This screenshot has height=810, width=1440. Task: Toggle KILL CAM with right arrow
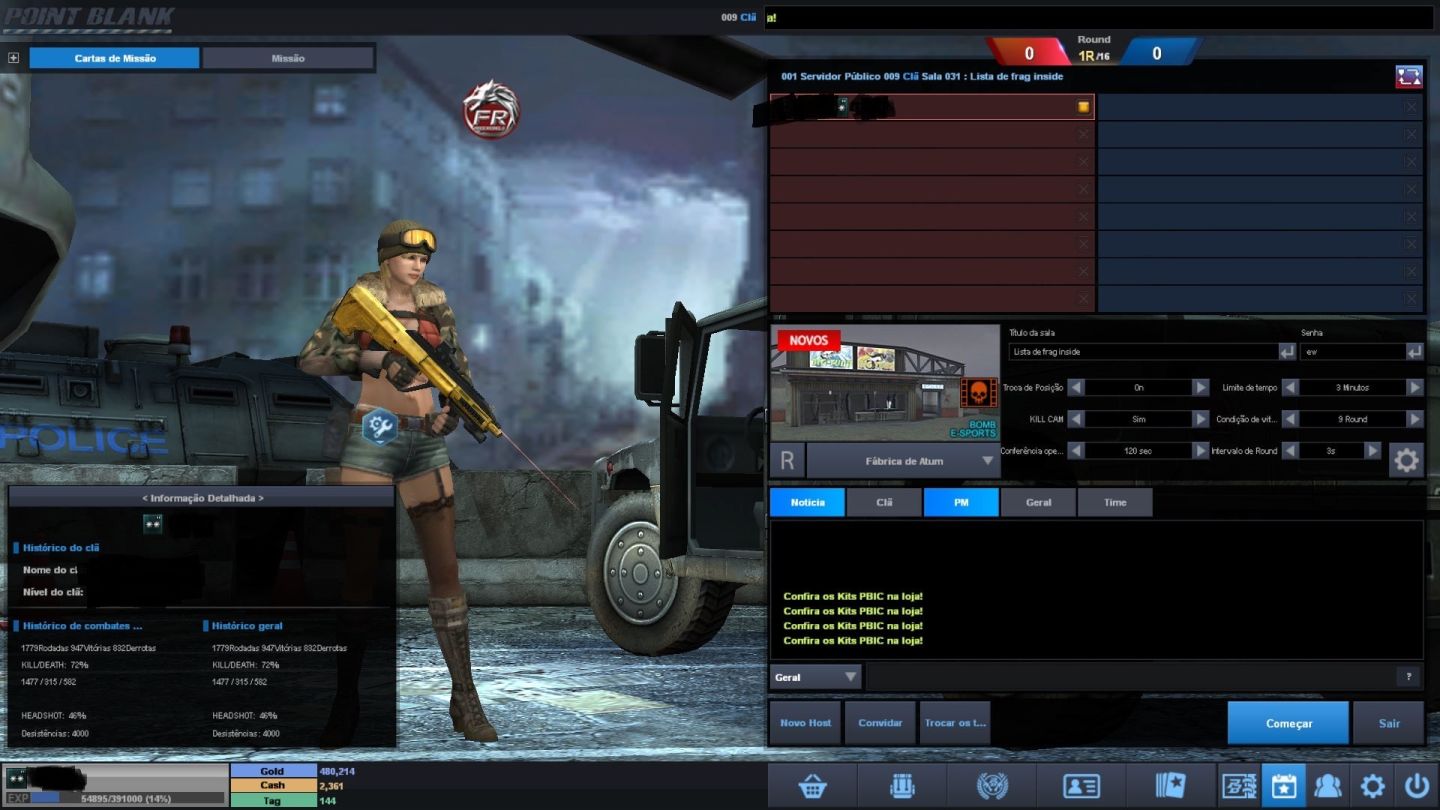1200,419
